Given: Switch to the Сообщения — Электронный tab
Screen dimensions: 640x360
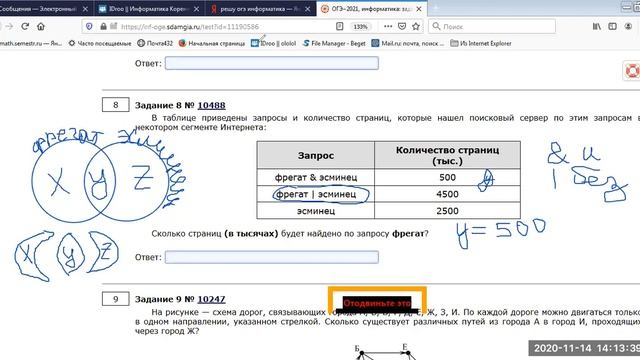Looking at the screenshot, I should (39, 9).
